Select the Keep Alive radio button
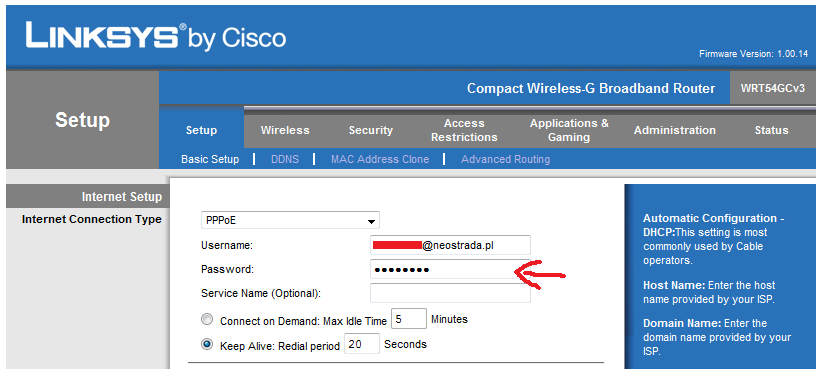The height and width of the screenshot is (369, 823). click(x=207, y=344)
